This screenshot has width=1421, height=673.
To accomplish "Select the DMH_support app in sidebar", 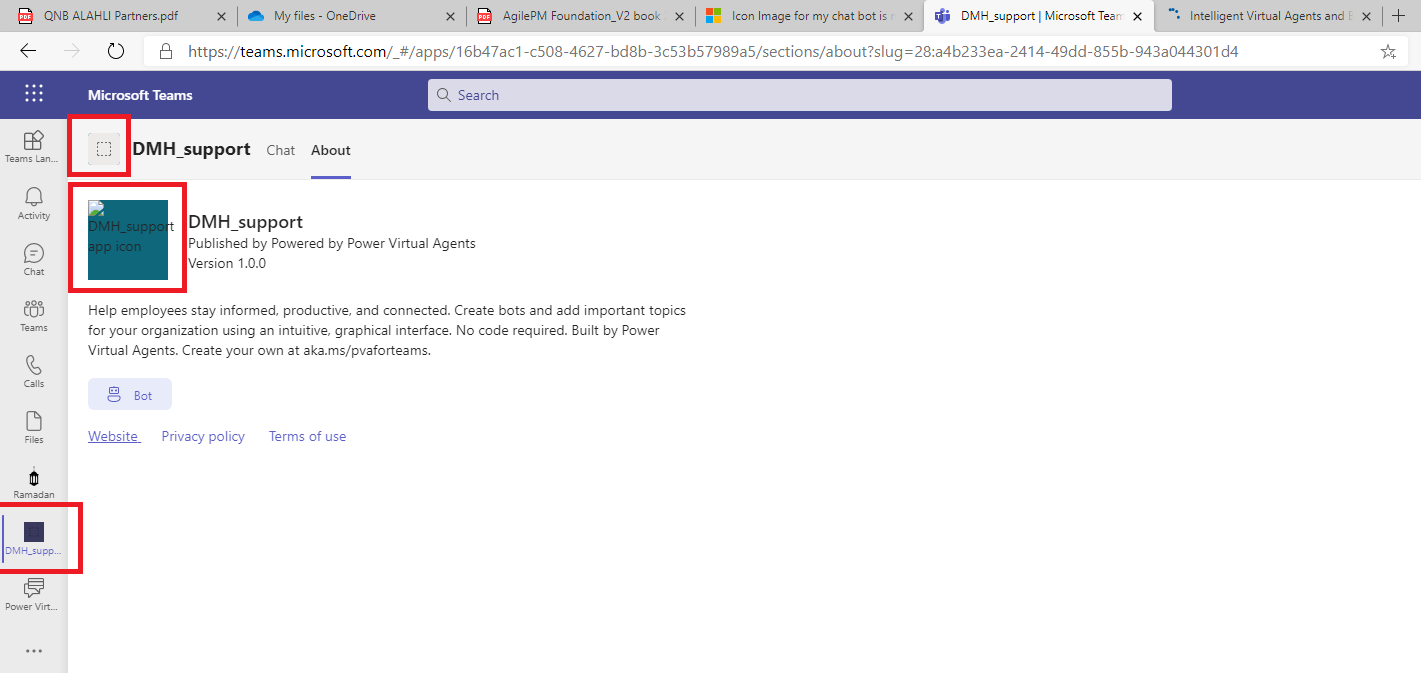I will 34,538.
